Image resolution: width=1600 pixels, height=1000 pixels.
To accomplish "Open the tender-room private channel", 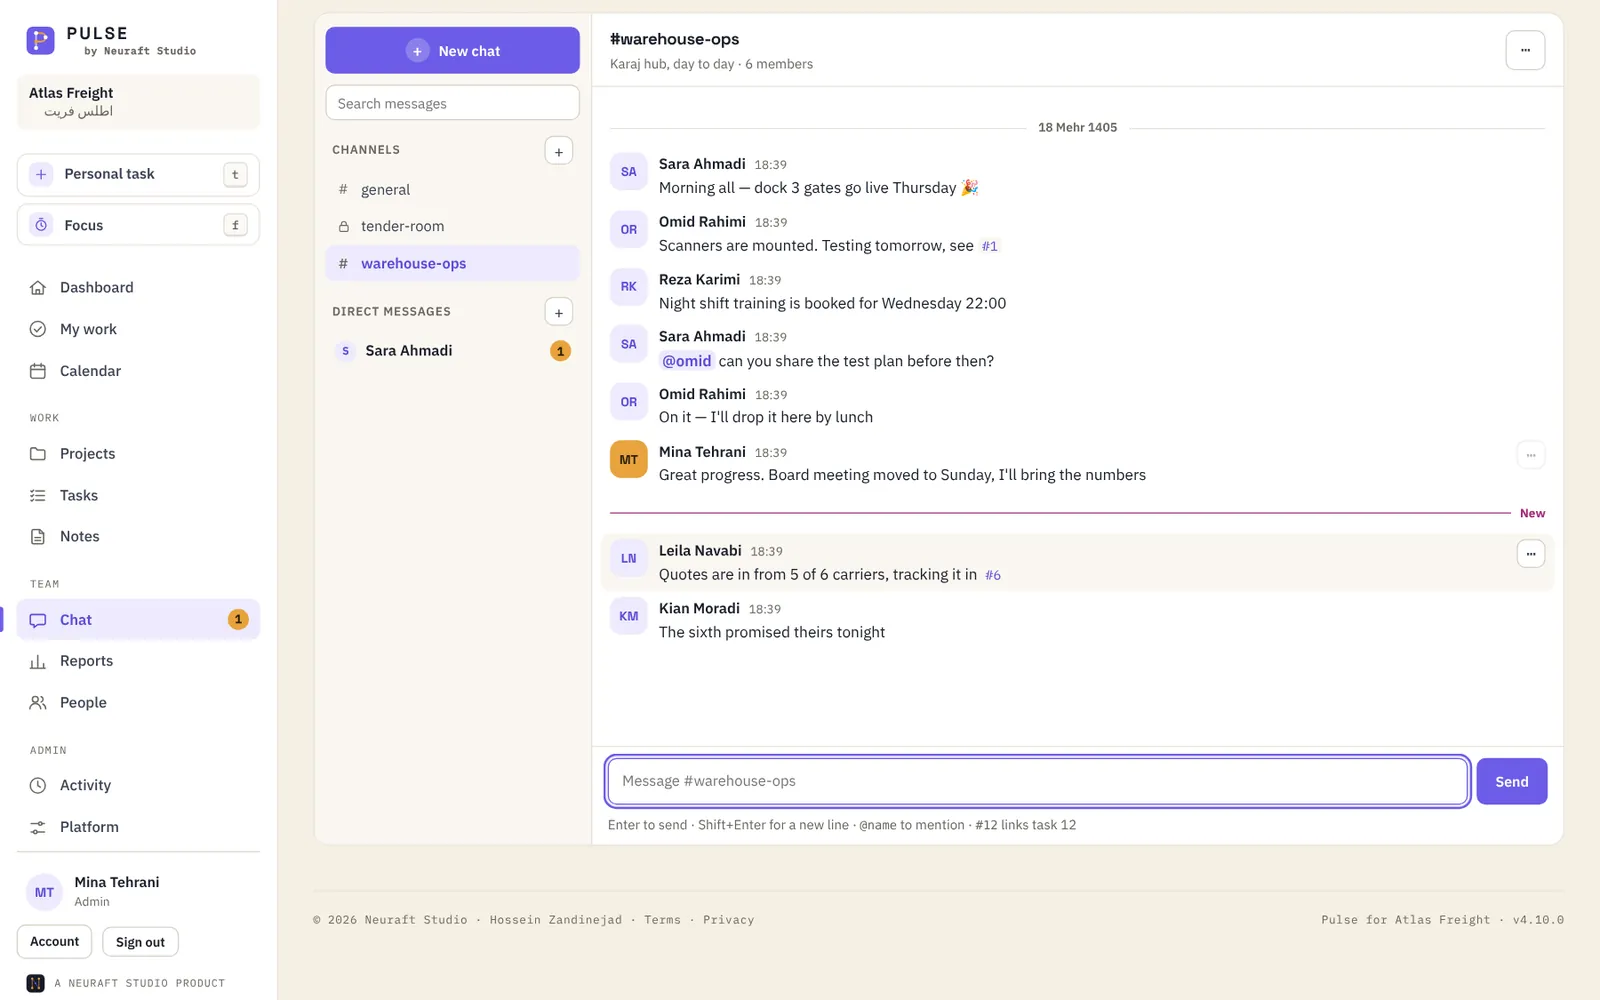I will (x=452, y=226).
